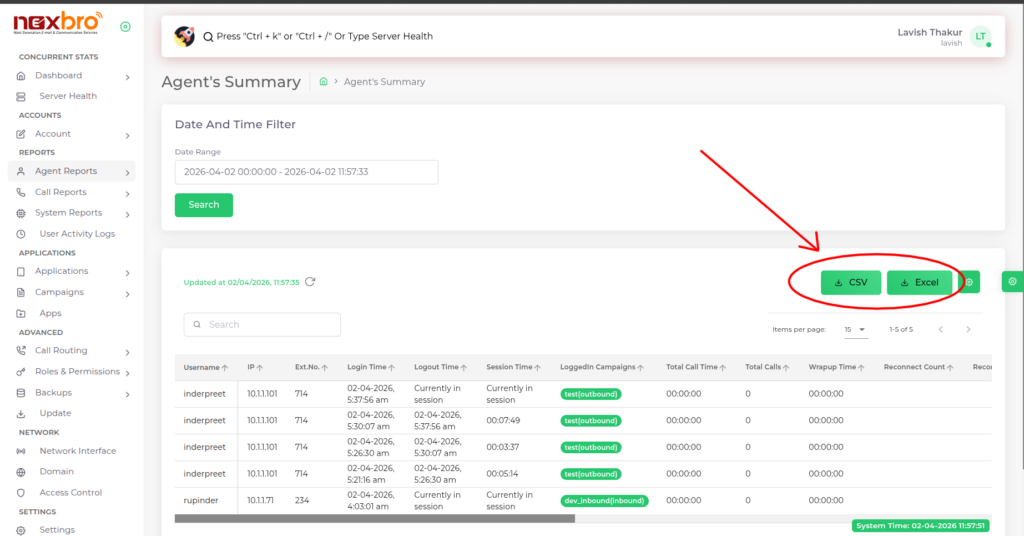Viewport: 1024px width, 536px height.
Task: Click the refresh icon beside the updated timestamp
Action: pos(310,282)
